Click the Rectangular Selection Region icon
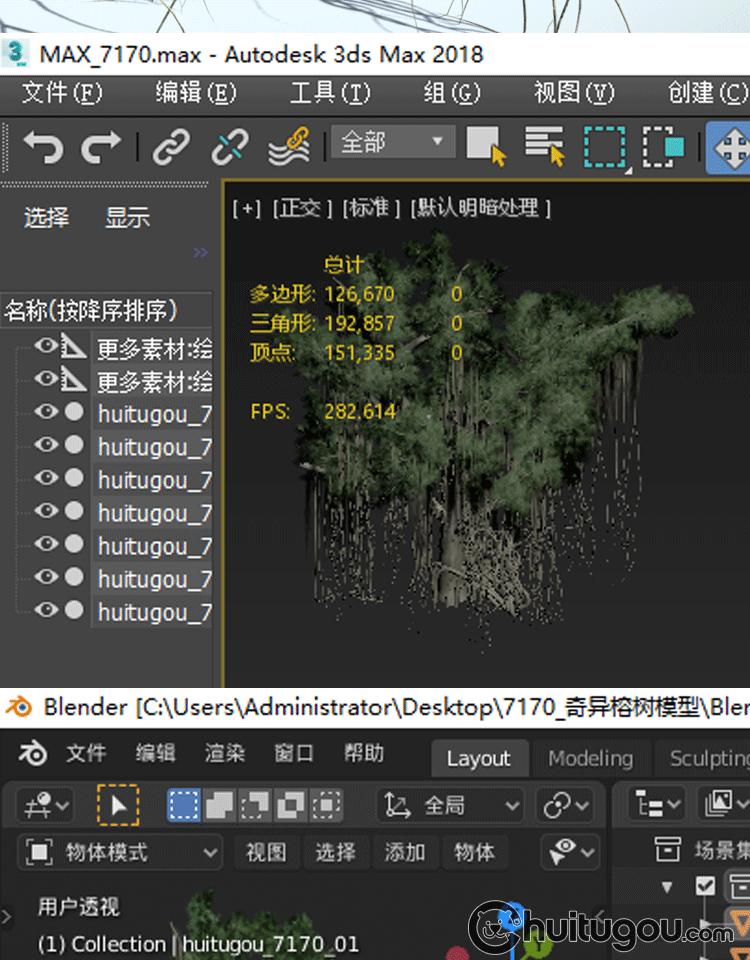 [x=604, y=147]
